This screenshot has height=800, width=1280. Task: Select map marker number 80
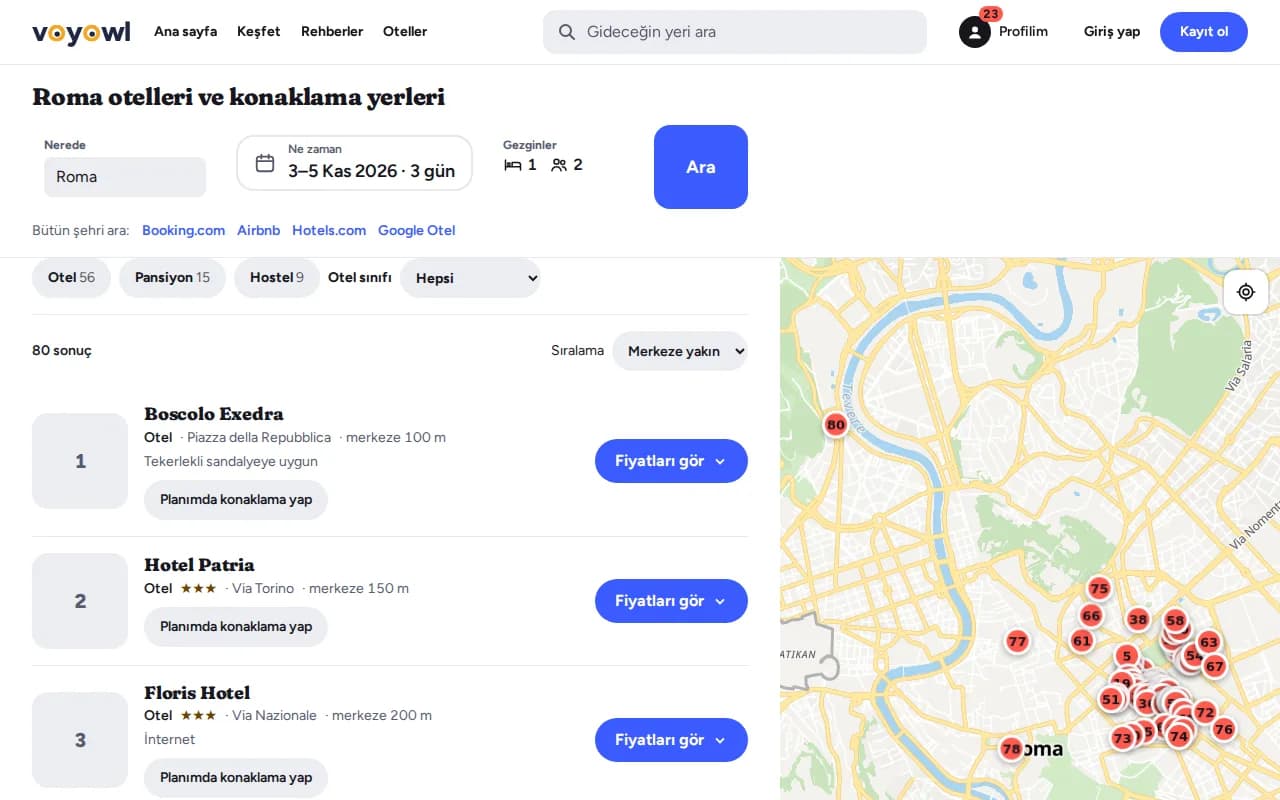(836, 425)
